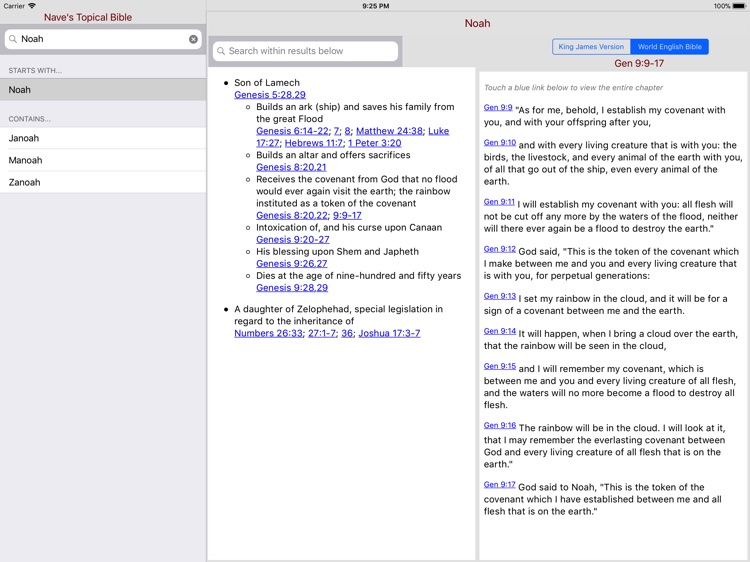View chapter via Gen 9:14 link
750x562 pixels.
500,331
